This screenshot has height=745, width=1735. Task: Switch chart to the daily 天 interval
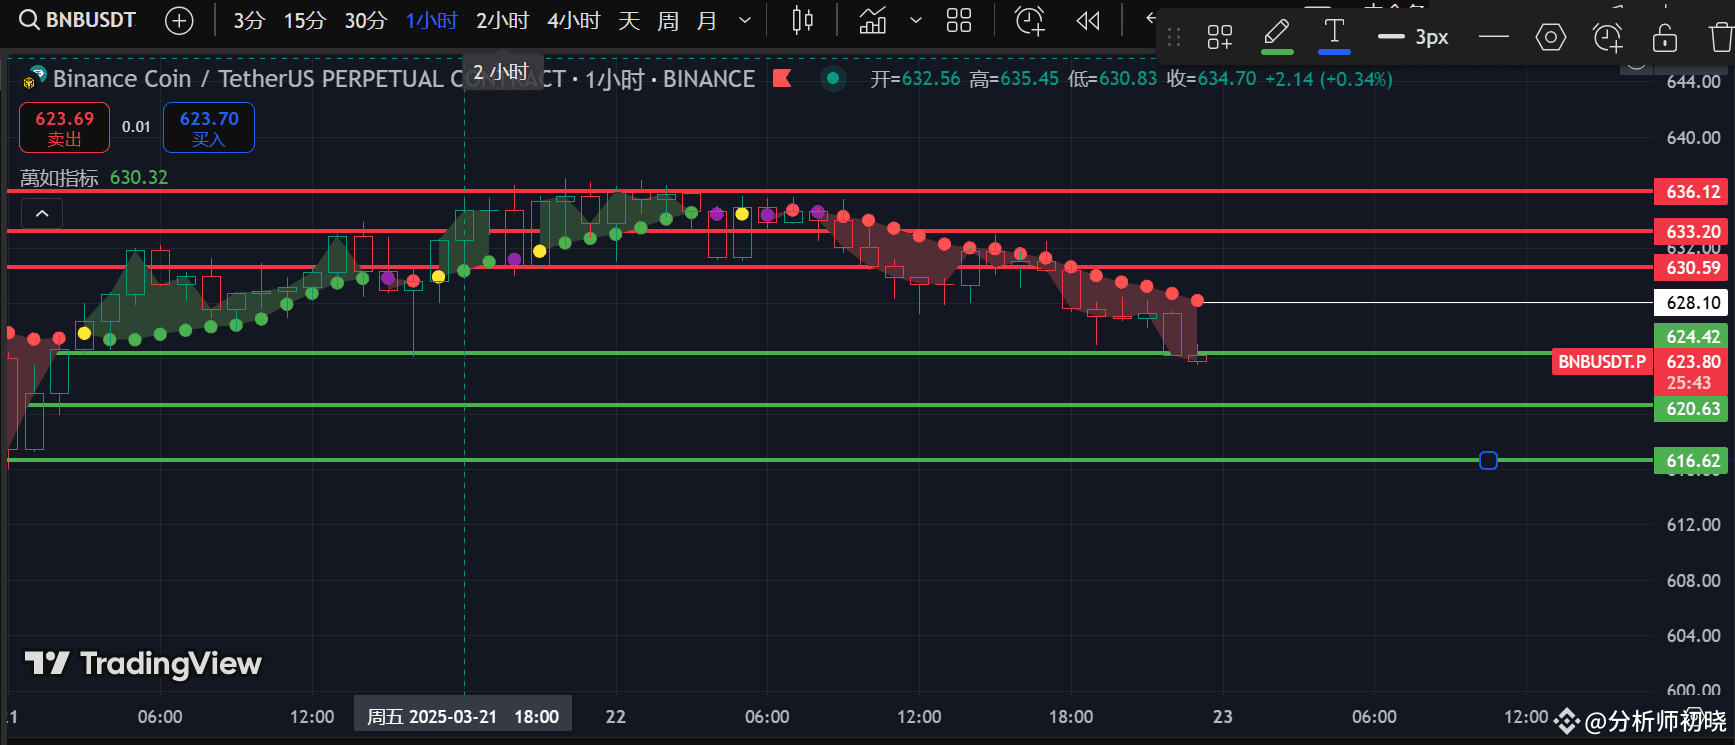629,20
